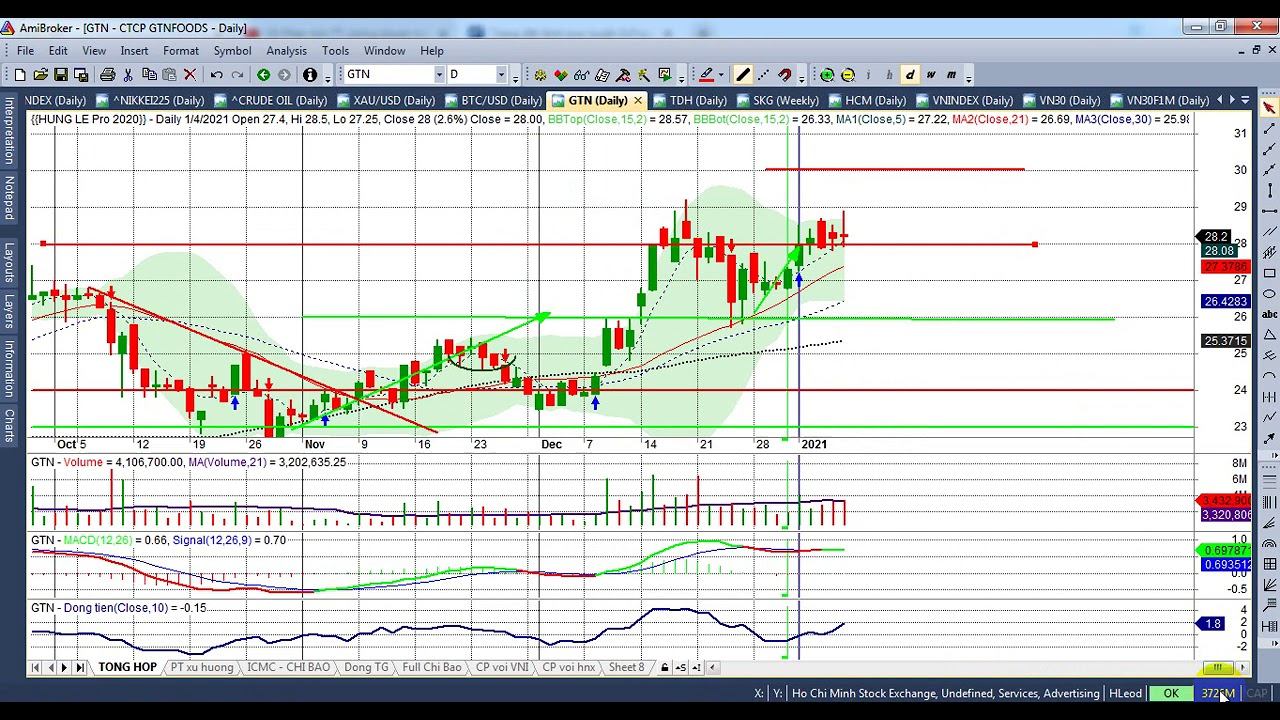Click the Open folder icon
The height and width of the screenshot is (720, 1280).
[x=40, y=75]
